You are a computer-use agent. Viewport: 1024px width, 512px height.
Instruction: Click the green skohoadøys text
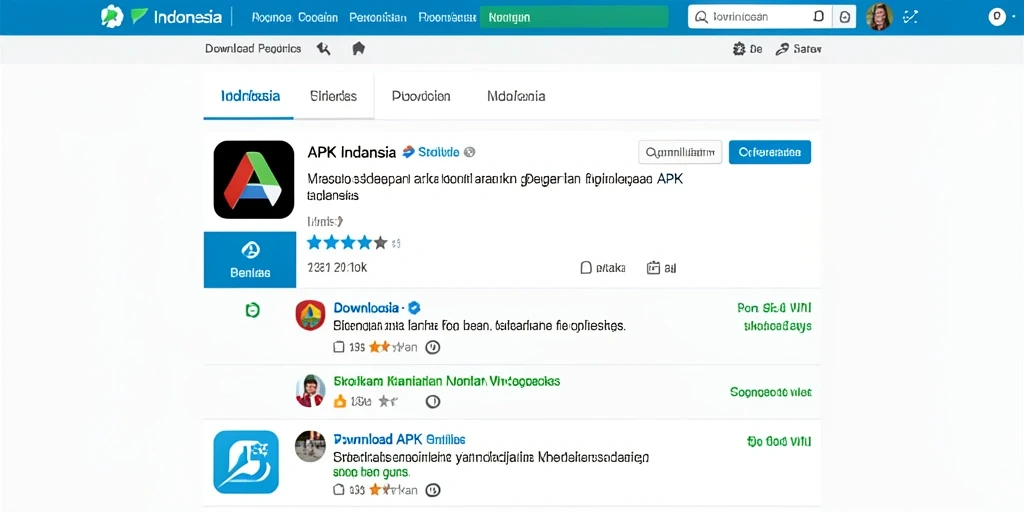click(x=778, y=325)
